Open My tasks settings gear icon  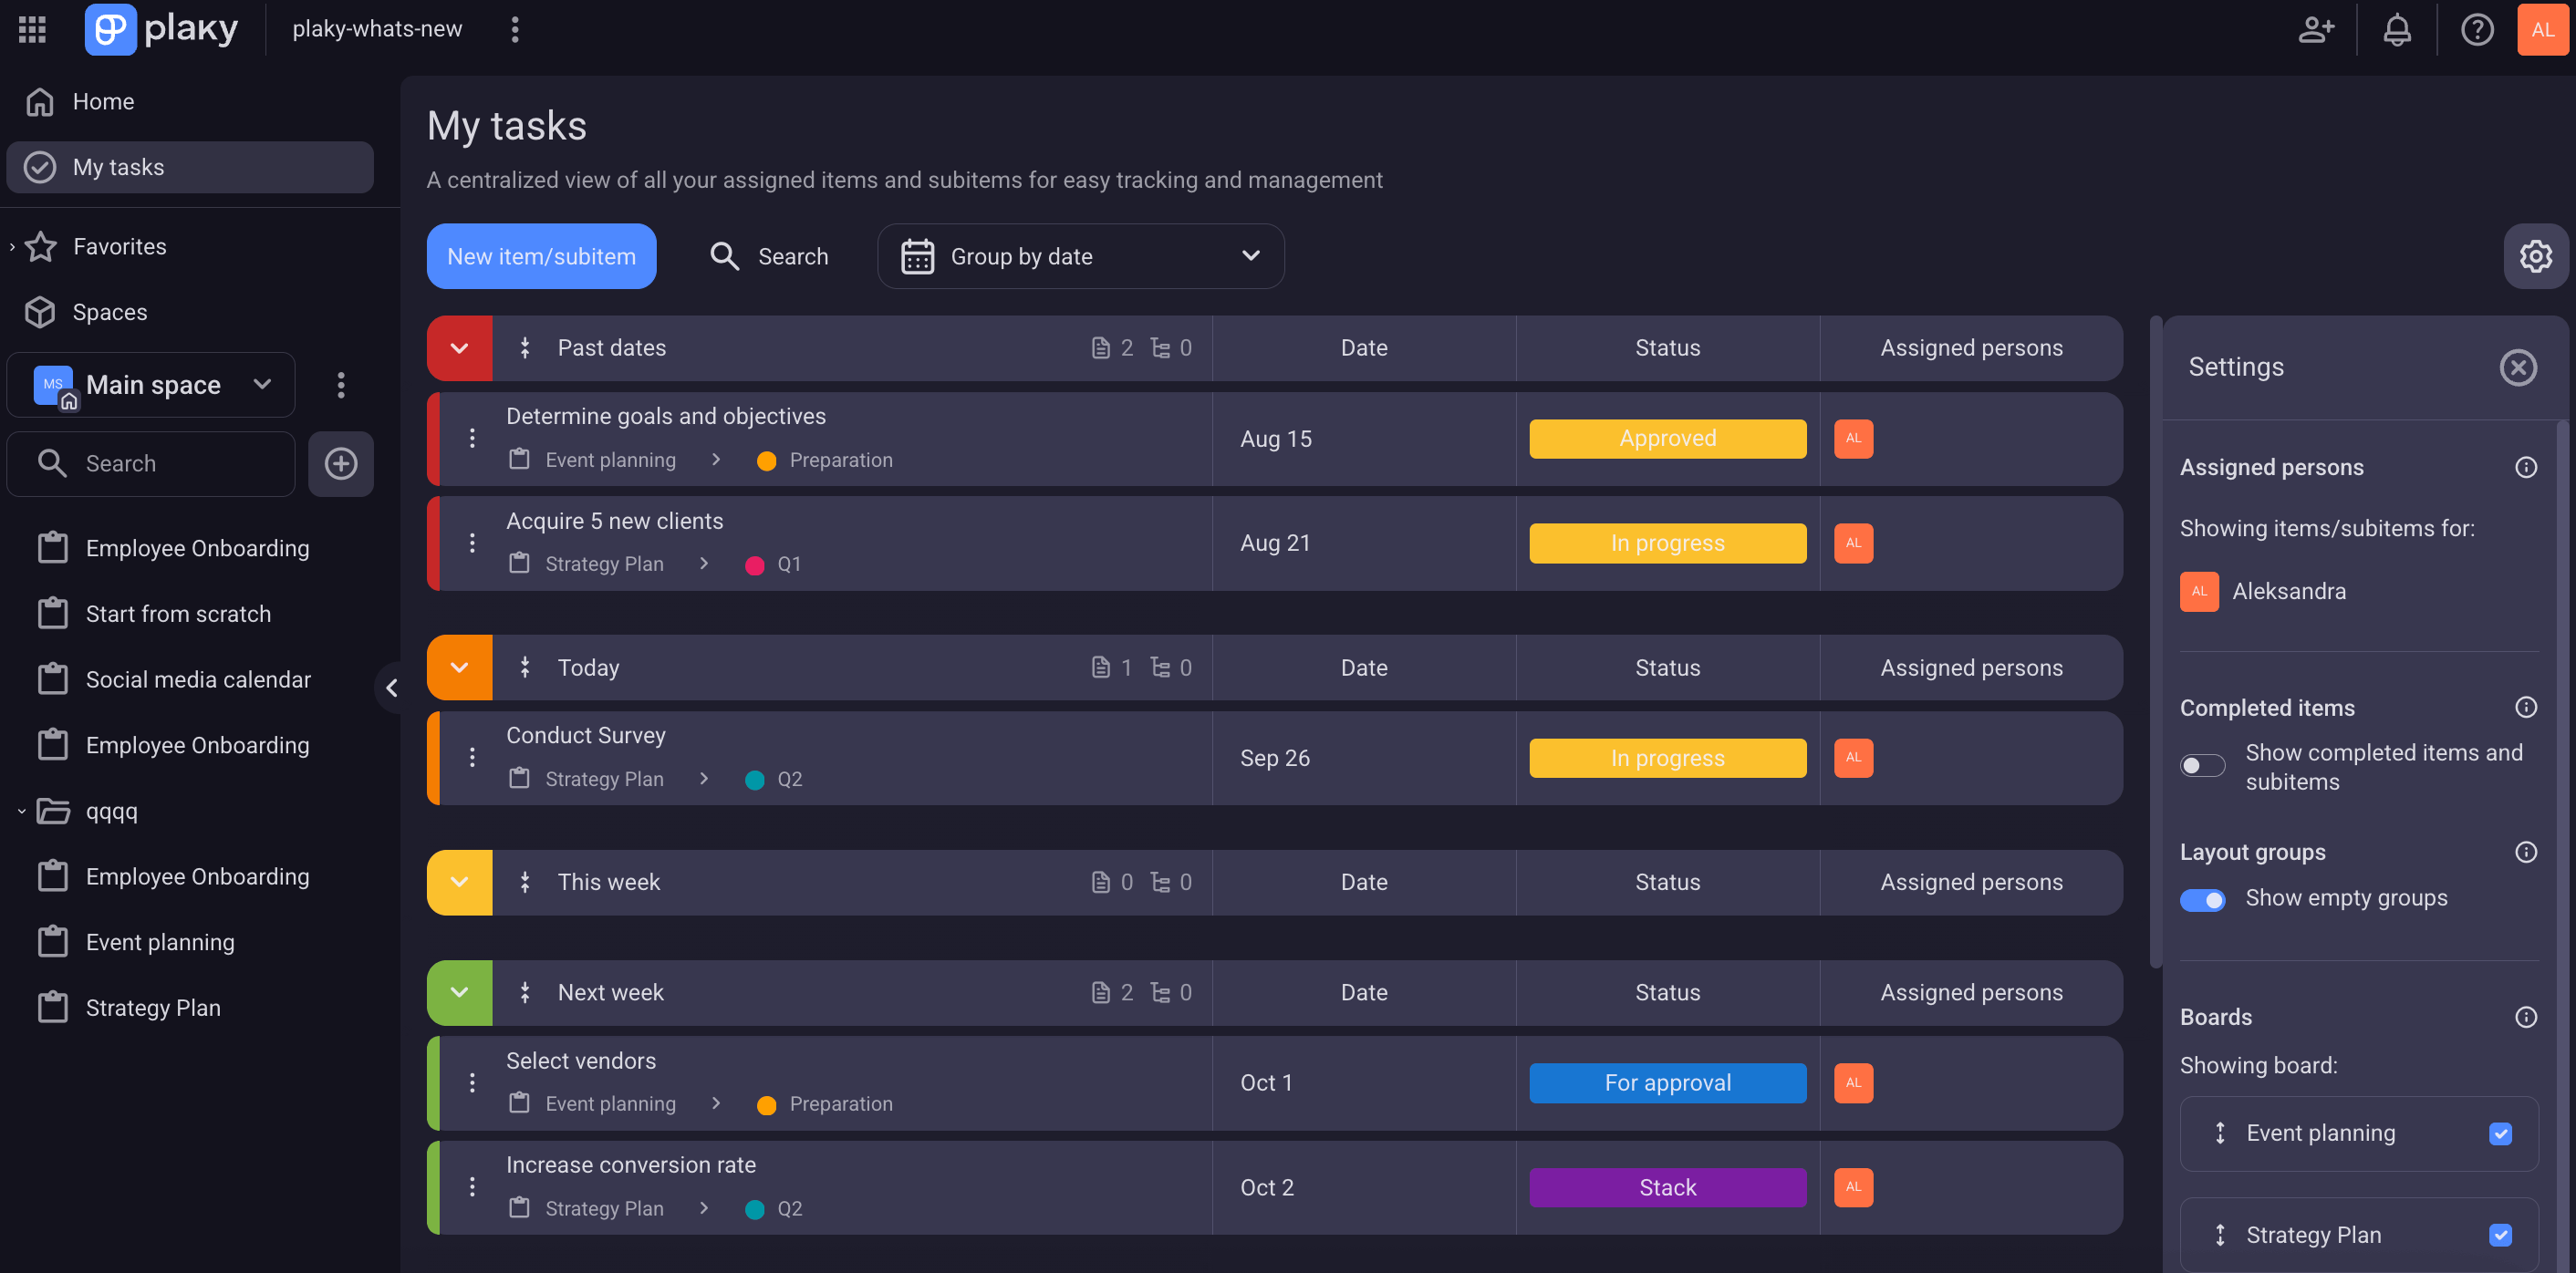point(2535,256)
